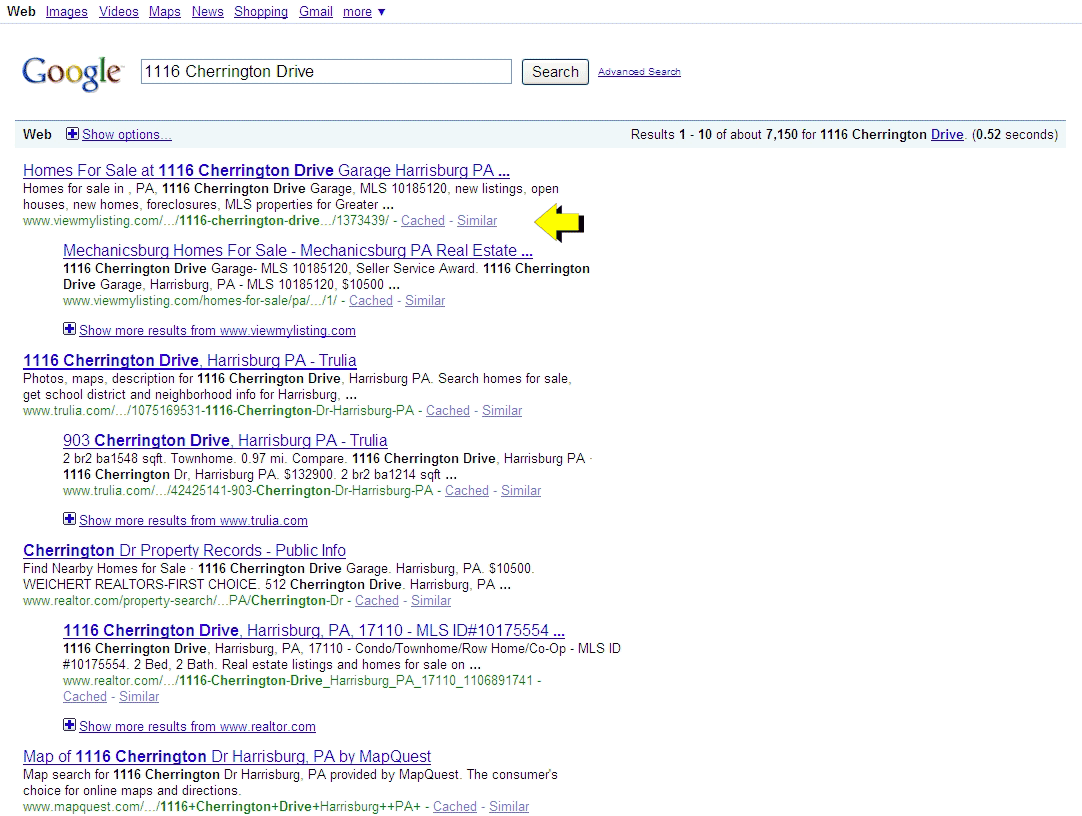The width and height of the screenshot is (1082, 816).
Task: Open '903 Cherrington Drive' Trulia result
Action: coord(225,440)
